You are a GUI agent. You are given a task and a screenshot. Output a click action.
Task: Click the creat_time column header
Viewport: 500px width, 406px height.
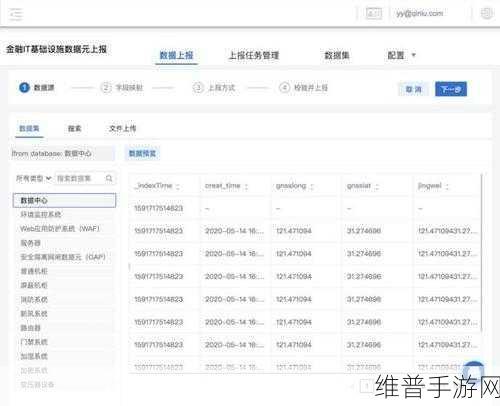(223, 186)
